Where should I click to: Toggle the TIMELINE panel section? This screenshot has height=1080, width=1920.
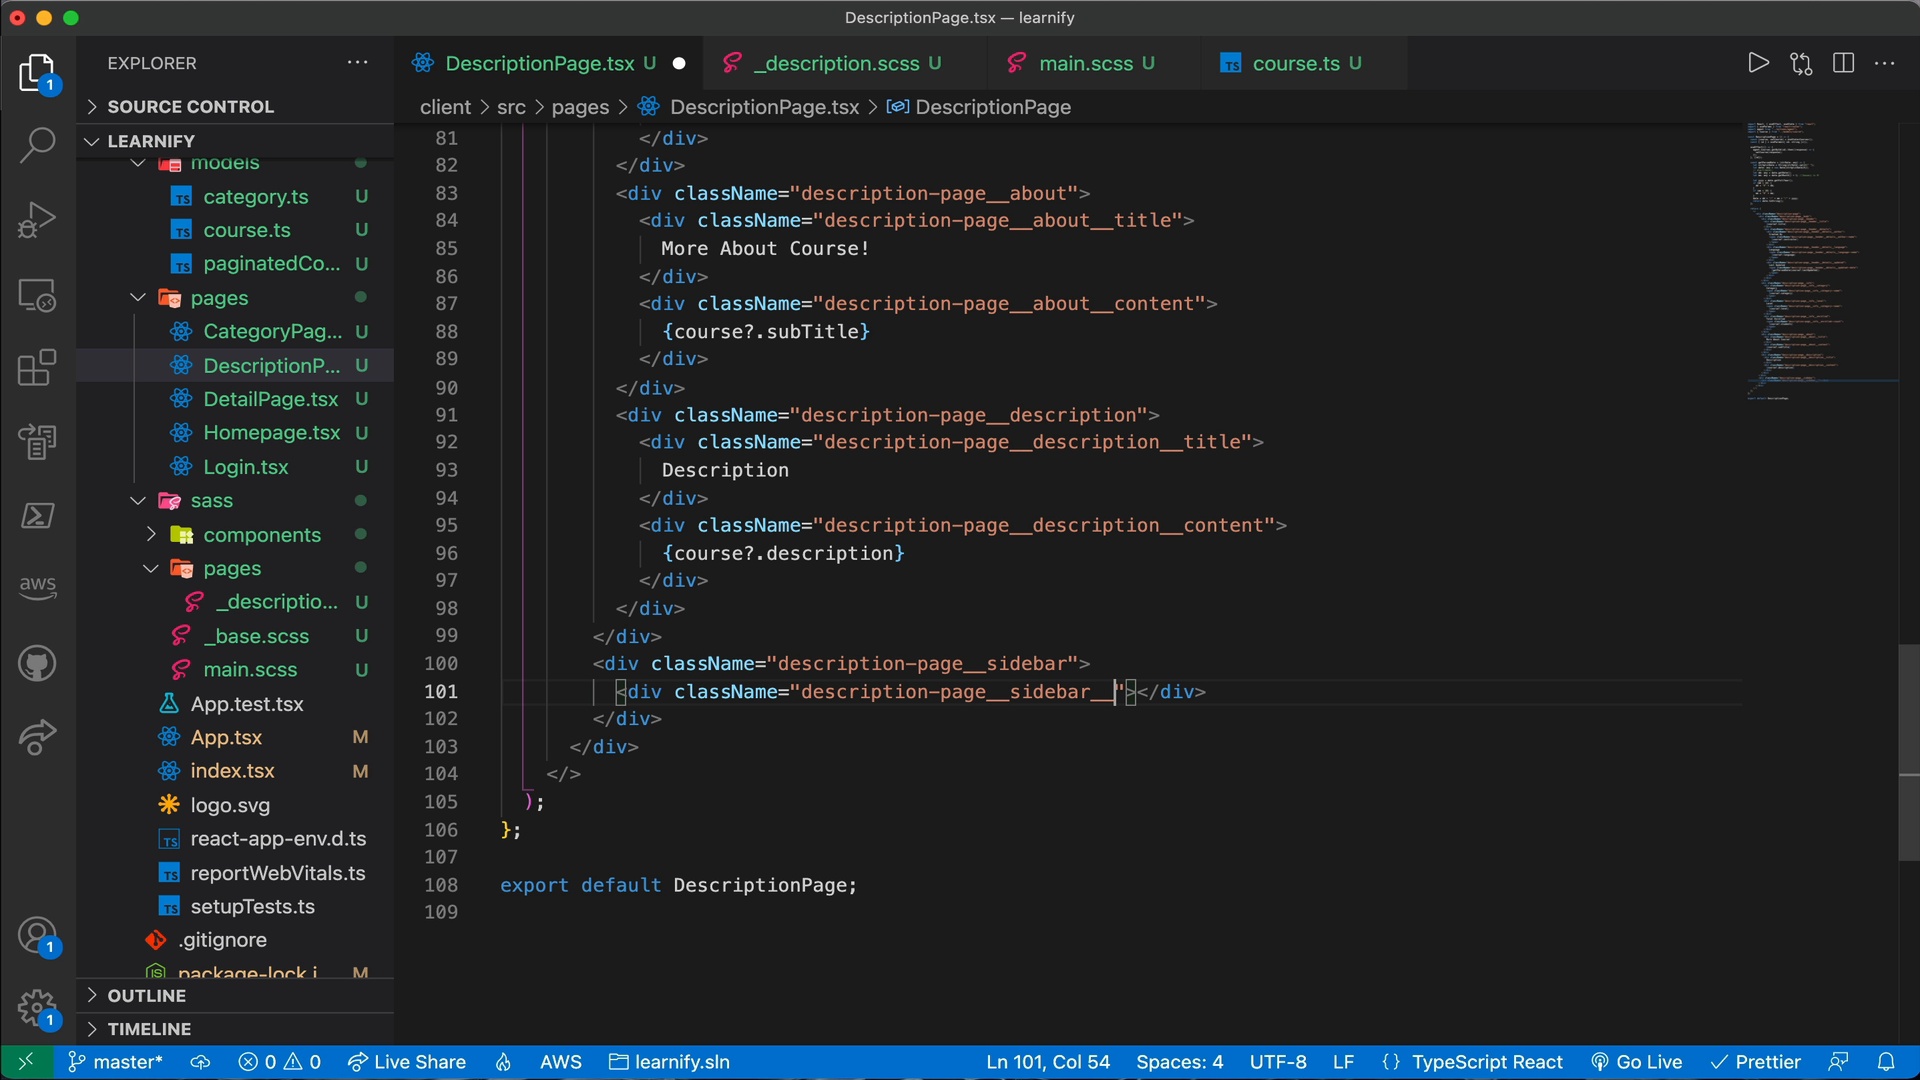pyautogui.click(x=149, y=1030)
